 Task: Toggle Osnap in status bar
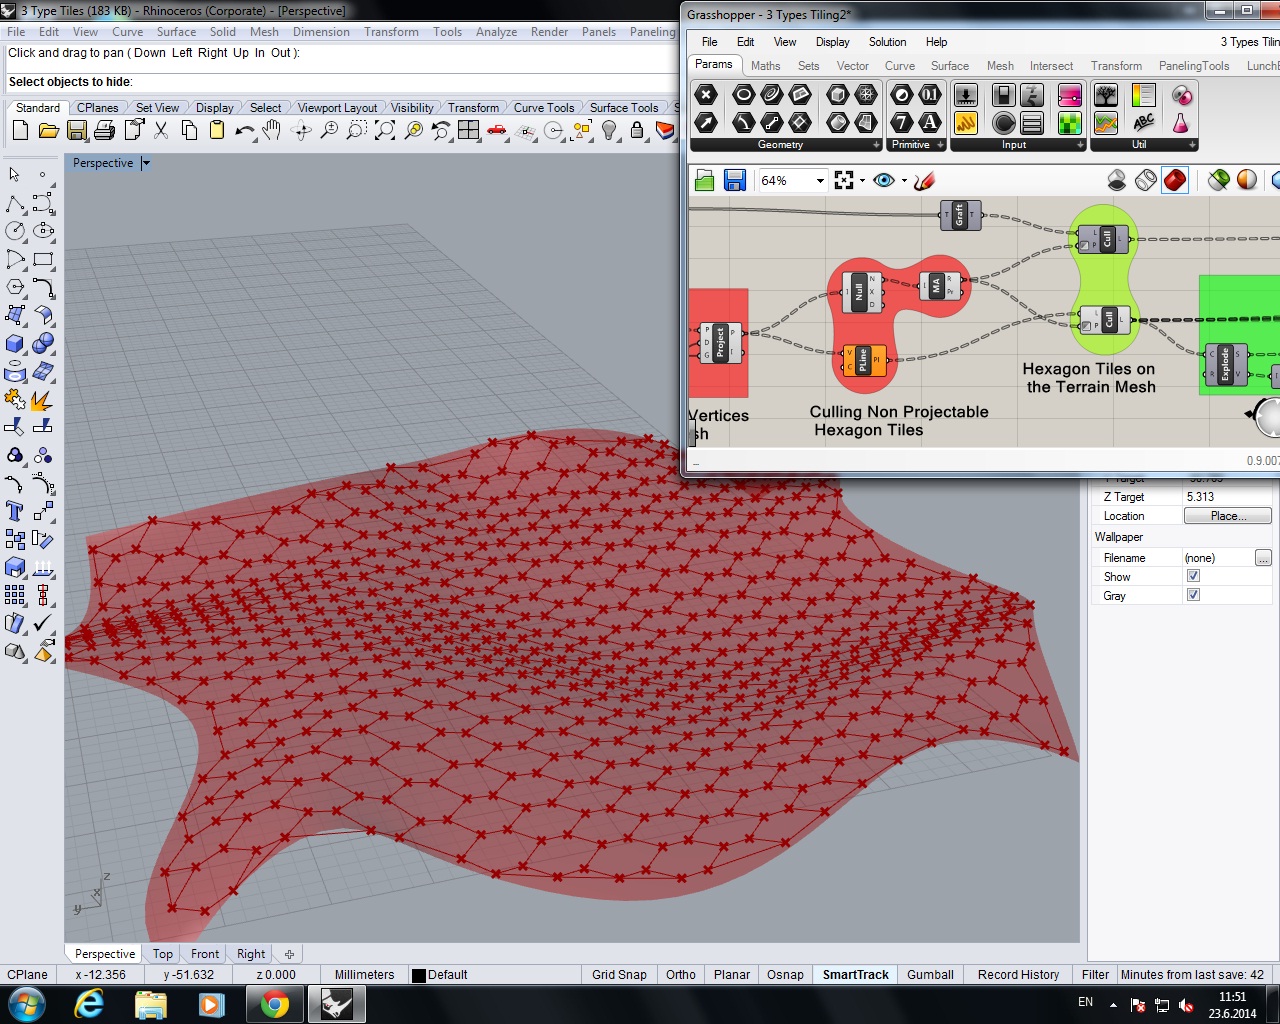pos(785,975)
